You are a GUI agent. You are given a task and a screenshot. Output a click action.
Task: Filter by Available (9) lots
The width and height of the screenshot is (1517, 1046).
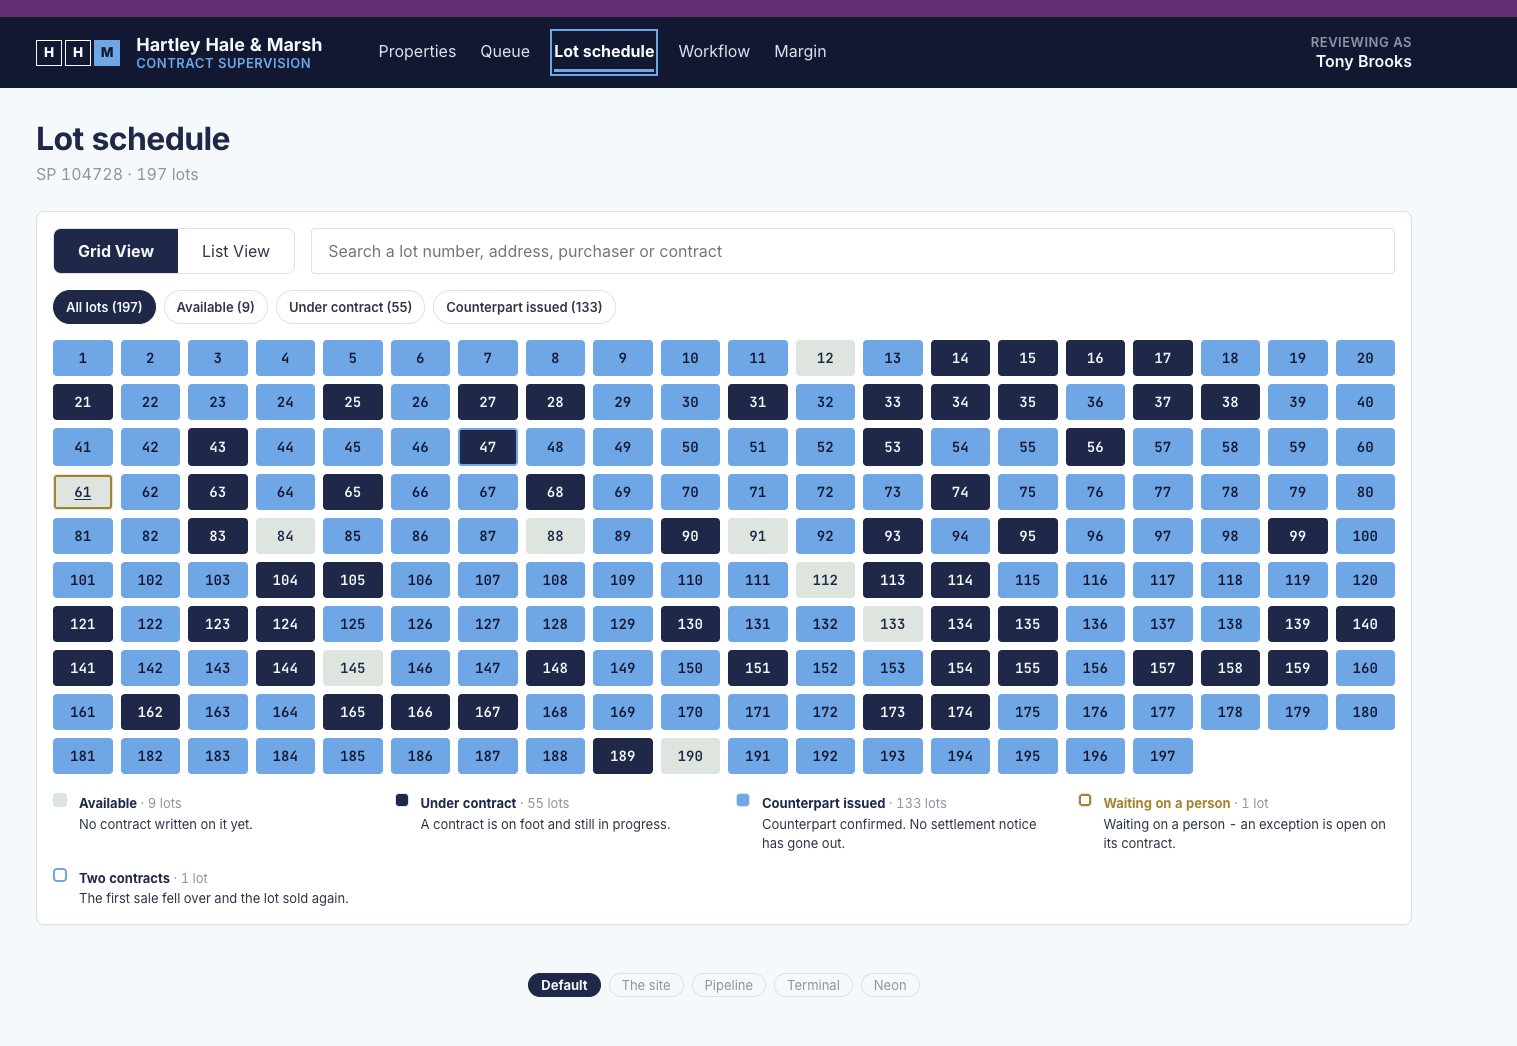[215, 307]
